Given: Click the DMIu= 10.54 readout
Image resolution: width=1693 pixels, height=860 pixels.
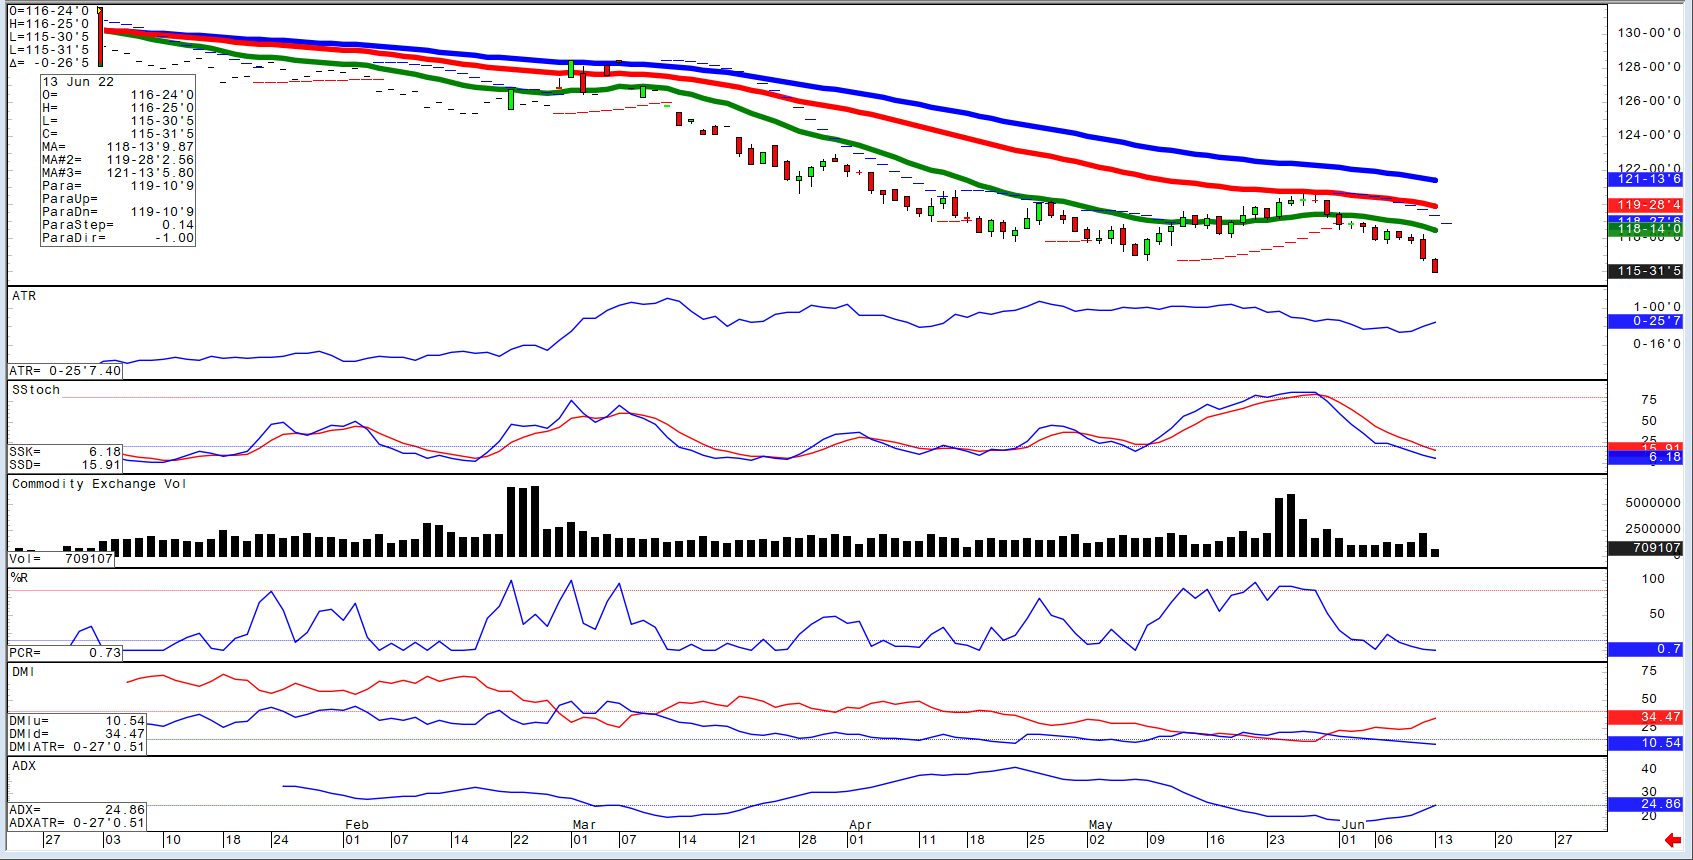Looking at the screenshot, I should [x=77, y=721].
